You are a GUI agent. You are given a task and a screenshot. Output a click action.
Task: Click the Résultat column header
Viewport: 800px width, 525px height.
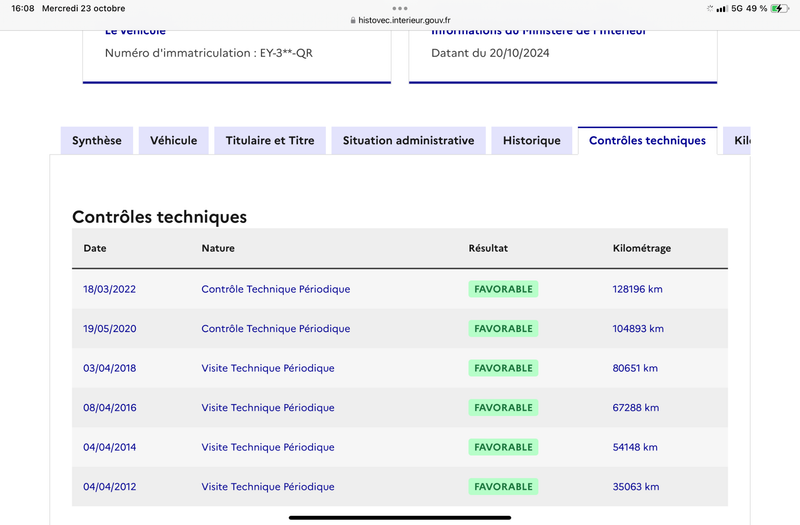point(488,248)
